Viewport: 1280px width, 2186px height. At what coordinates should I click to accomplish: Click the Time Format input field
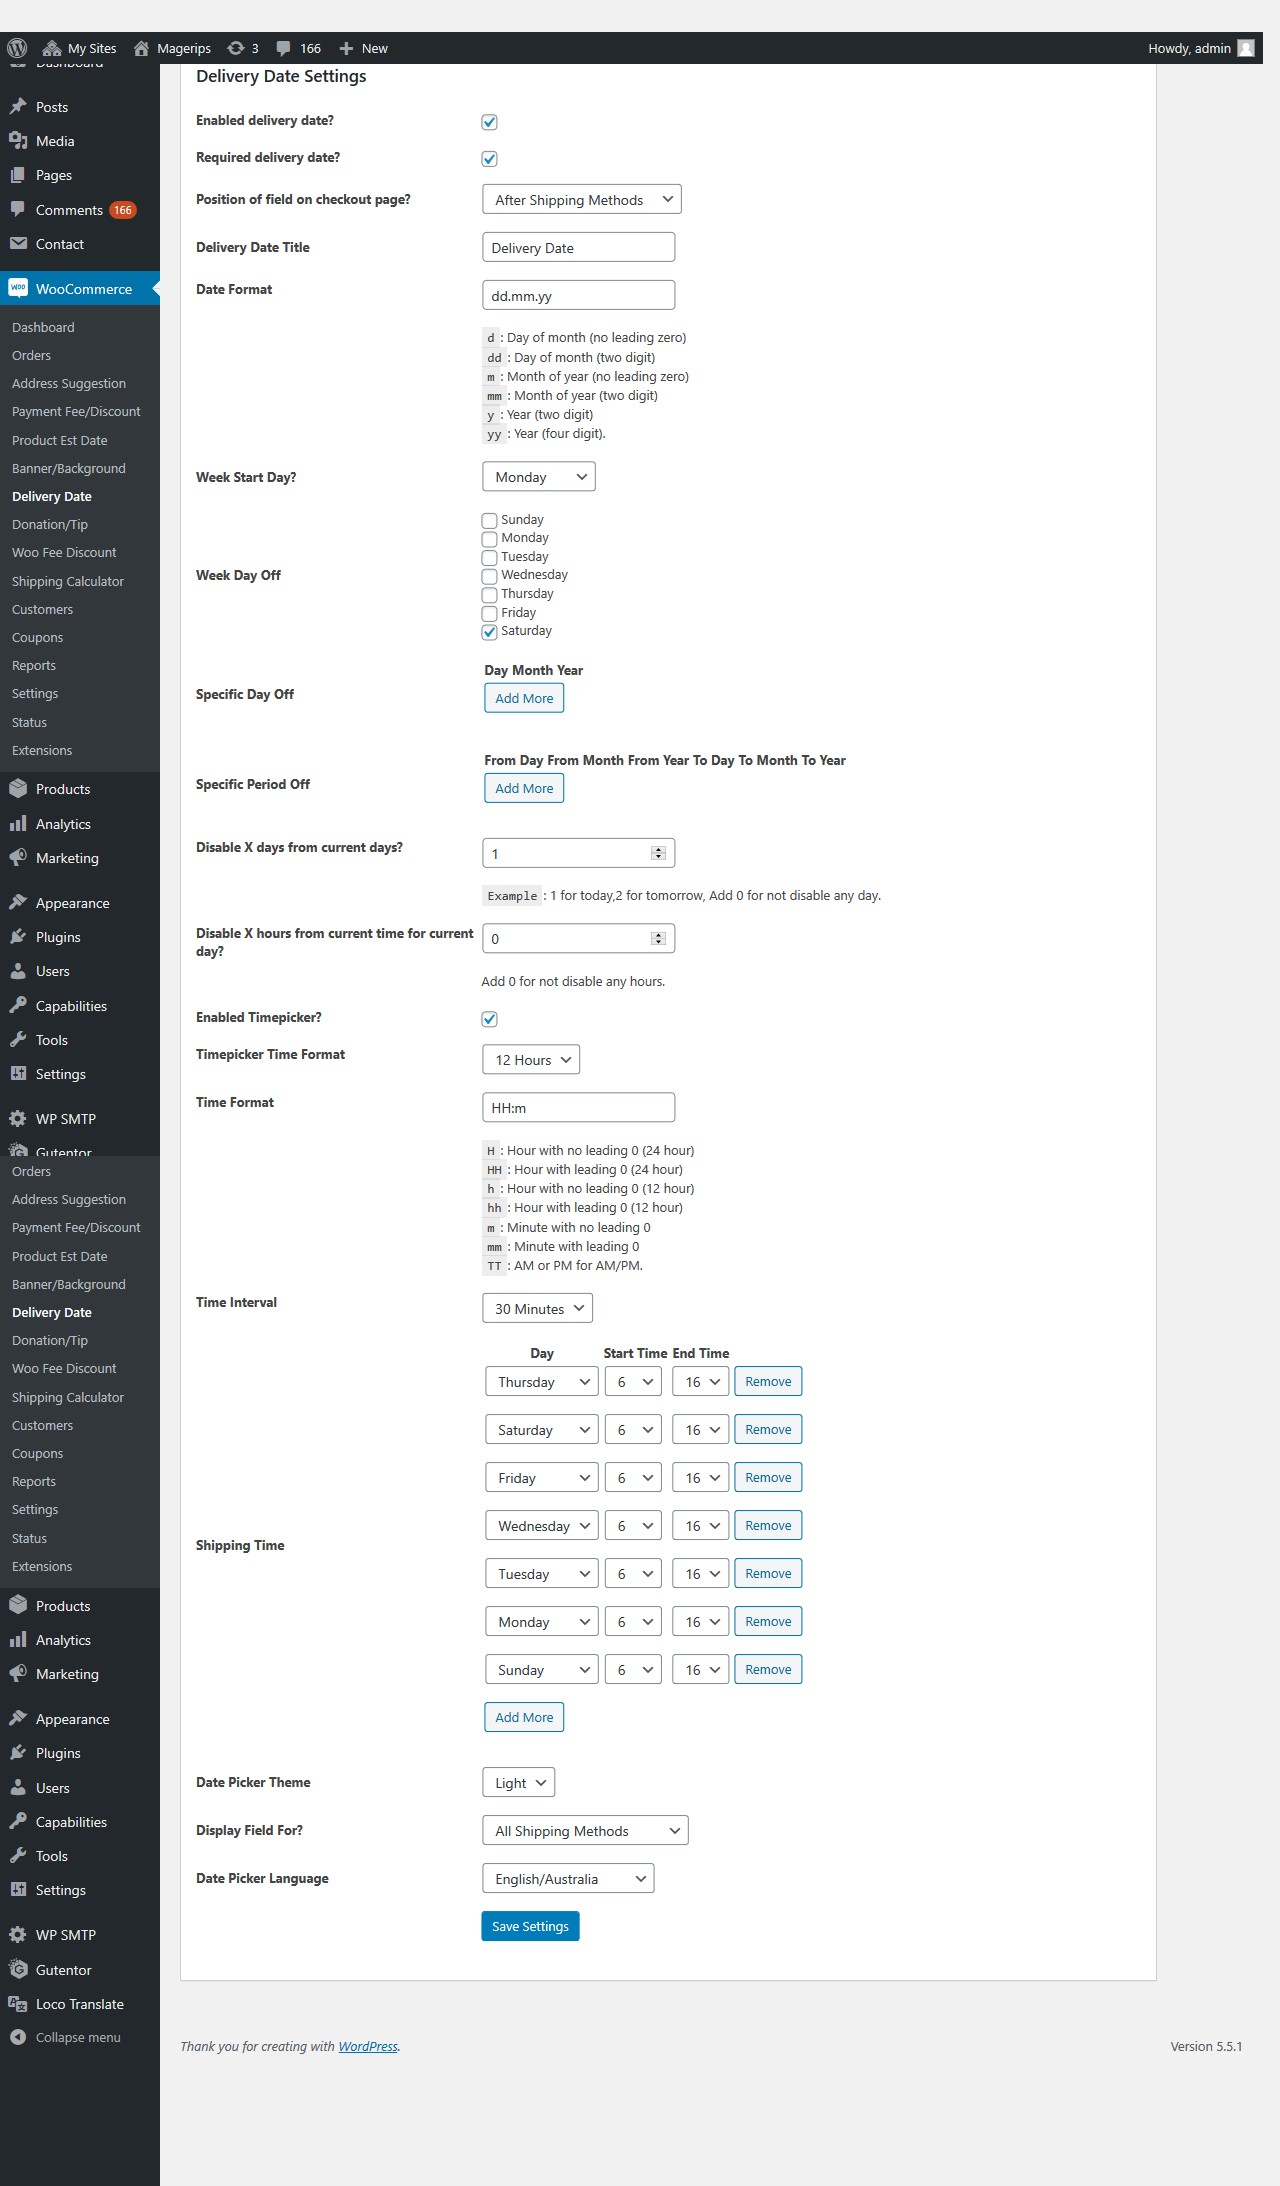[578, 1107]
